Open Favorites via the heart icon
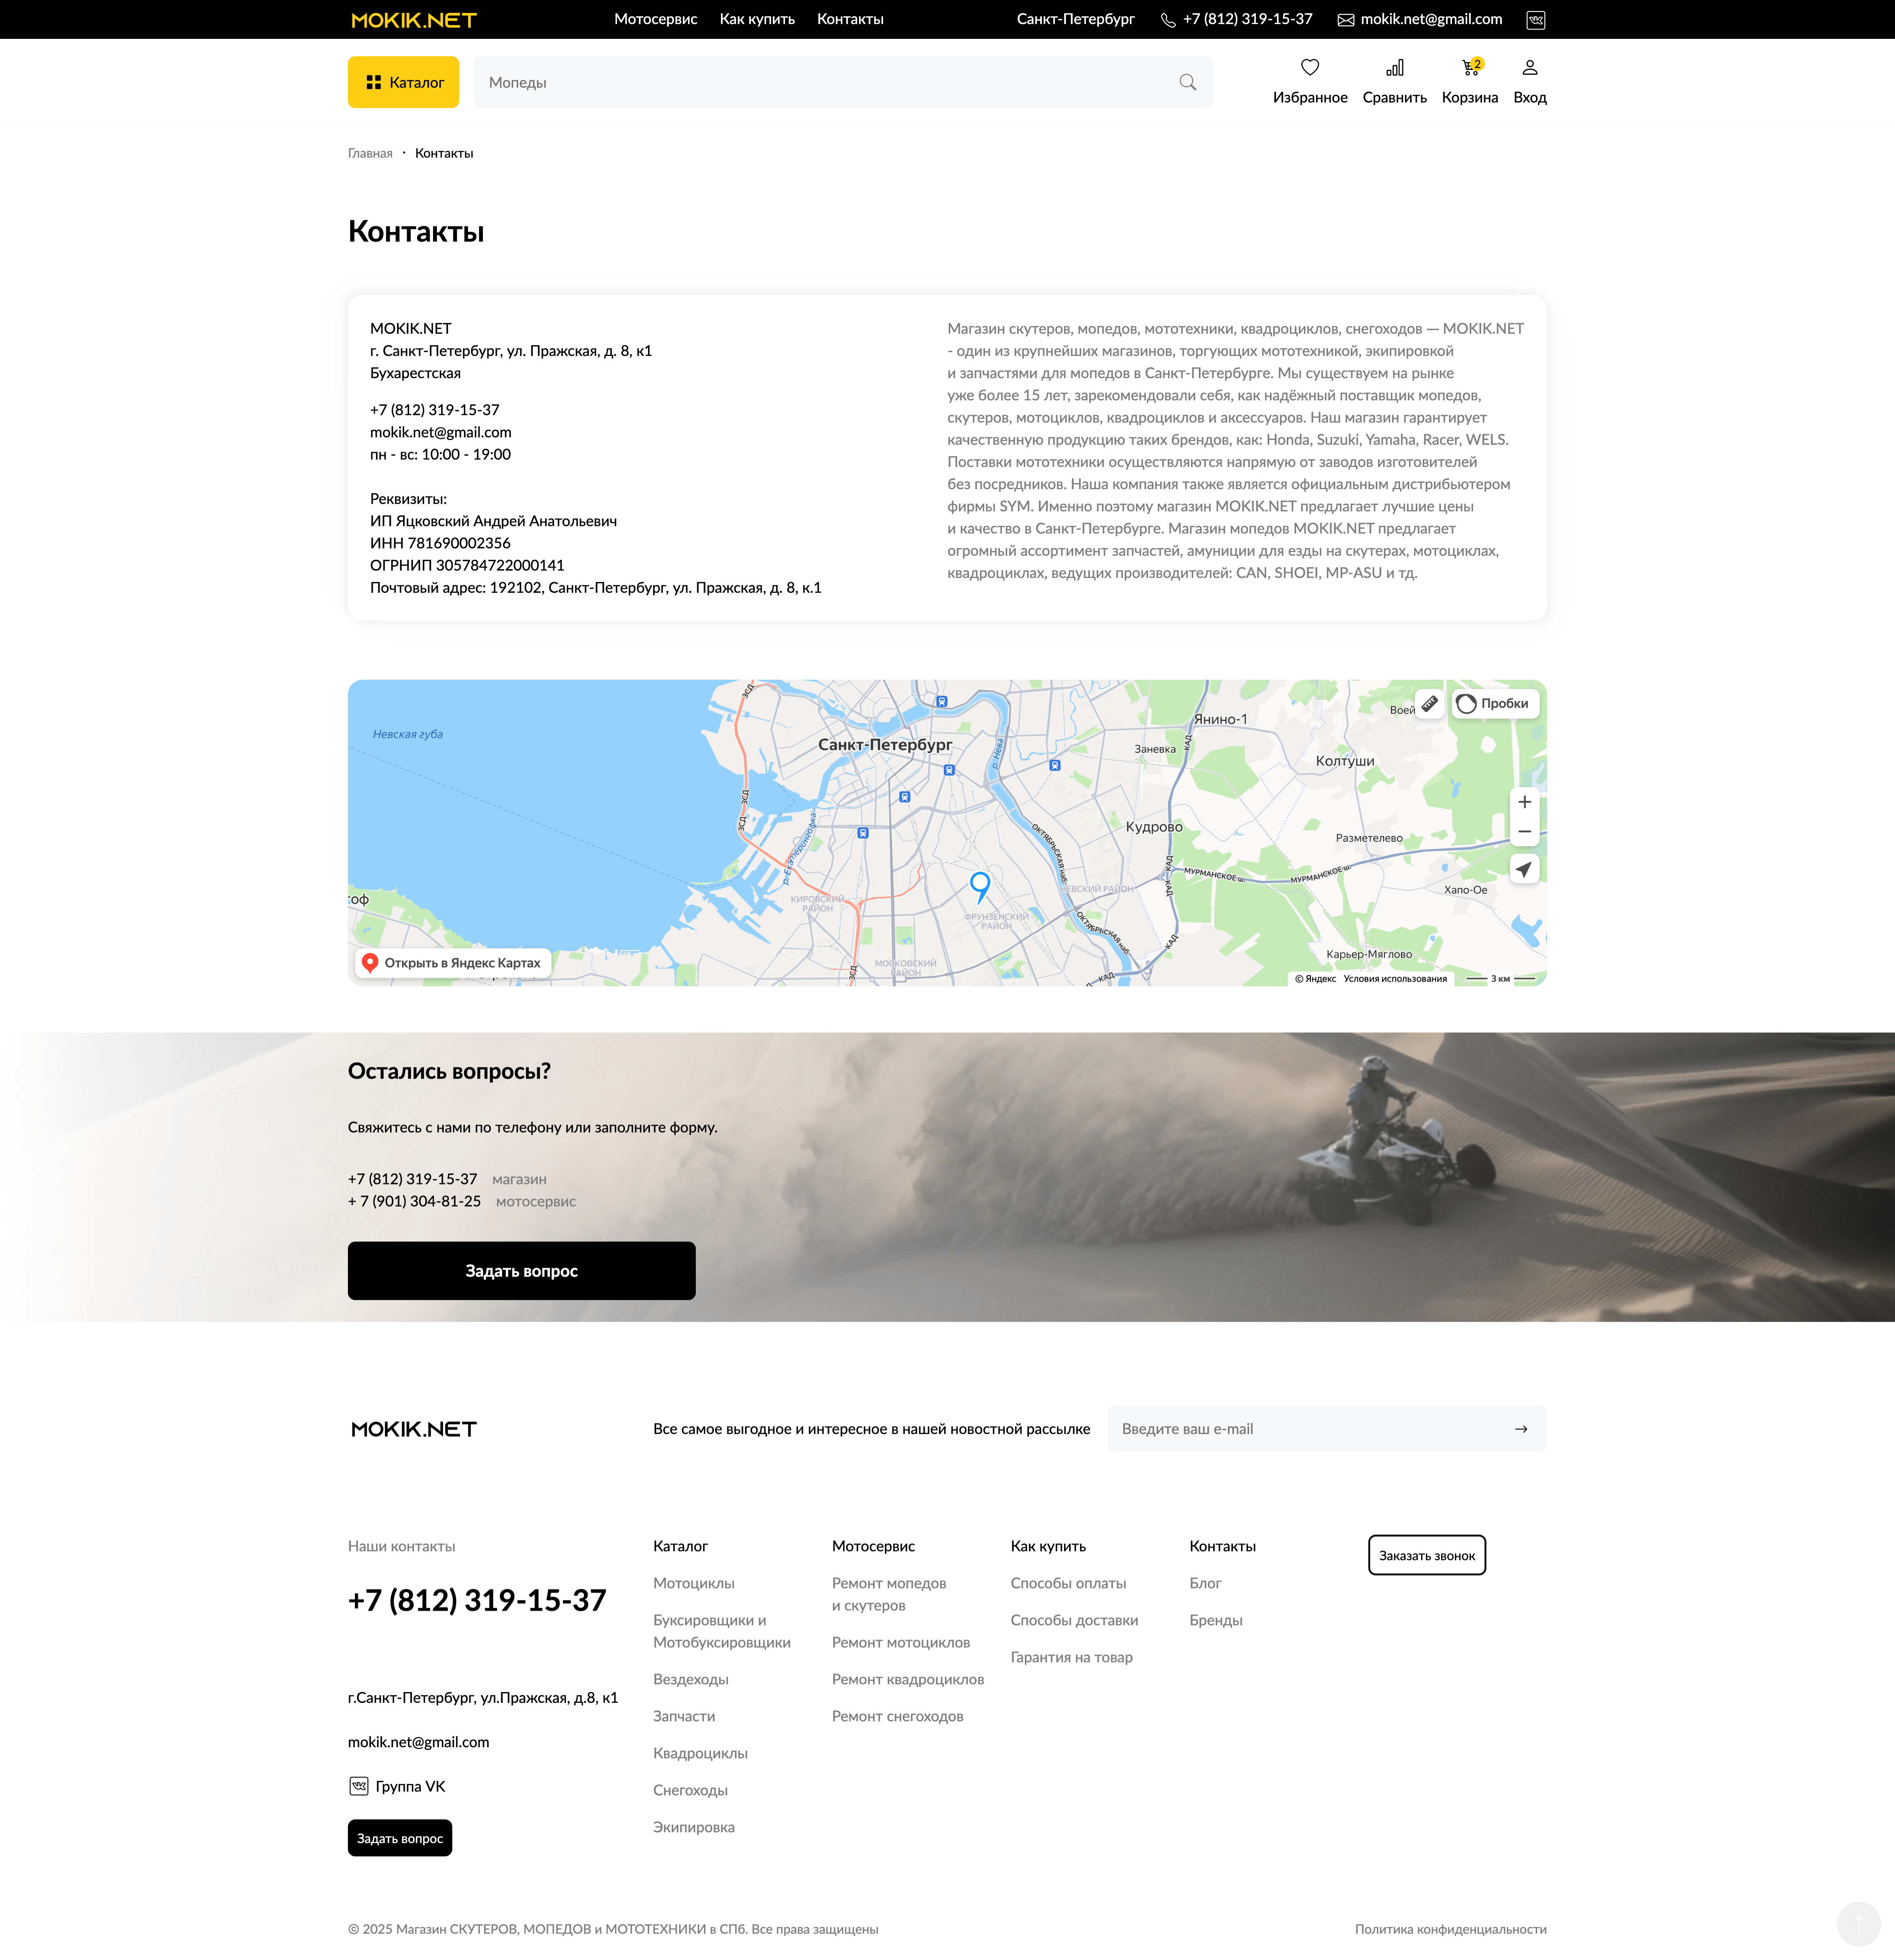 (1310, 67)
